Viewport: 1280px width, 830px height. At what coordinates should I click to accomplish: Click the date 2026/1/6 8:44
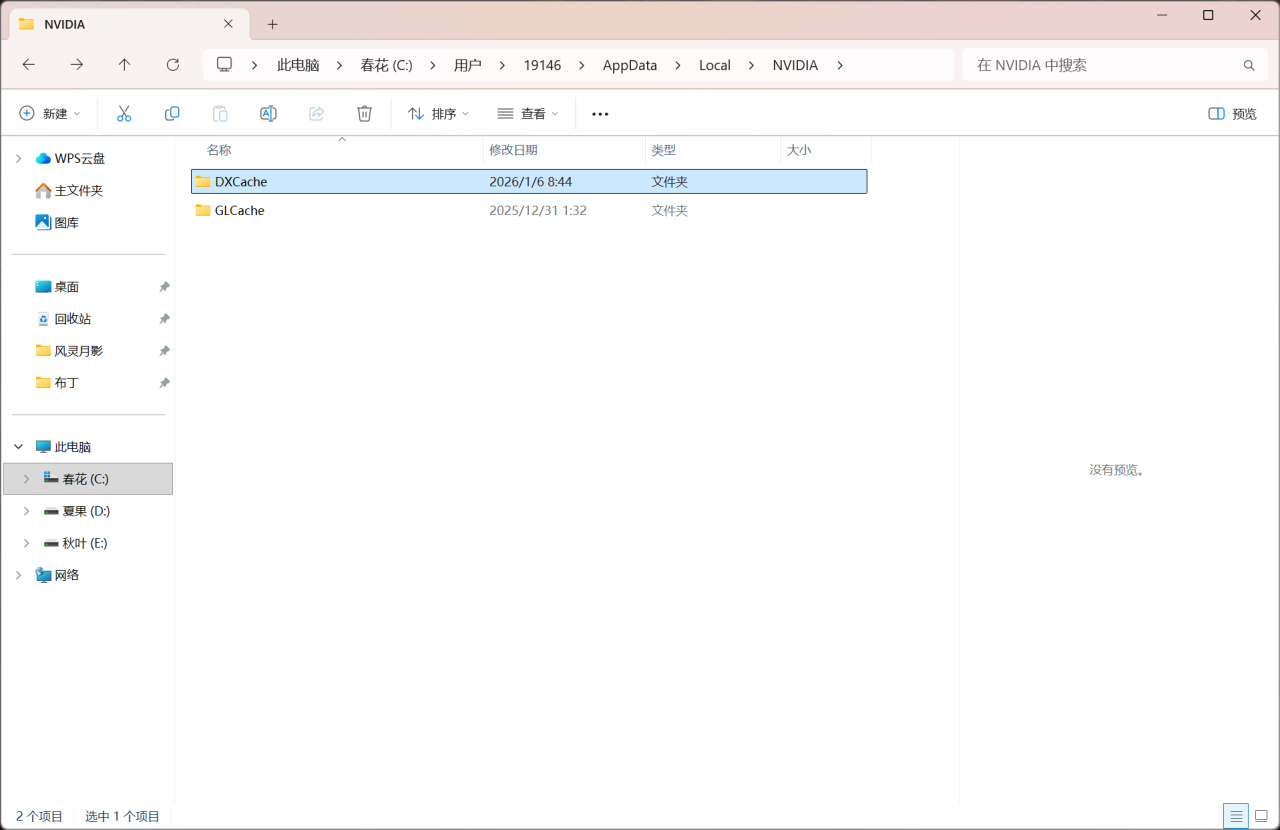point(531,182)
